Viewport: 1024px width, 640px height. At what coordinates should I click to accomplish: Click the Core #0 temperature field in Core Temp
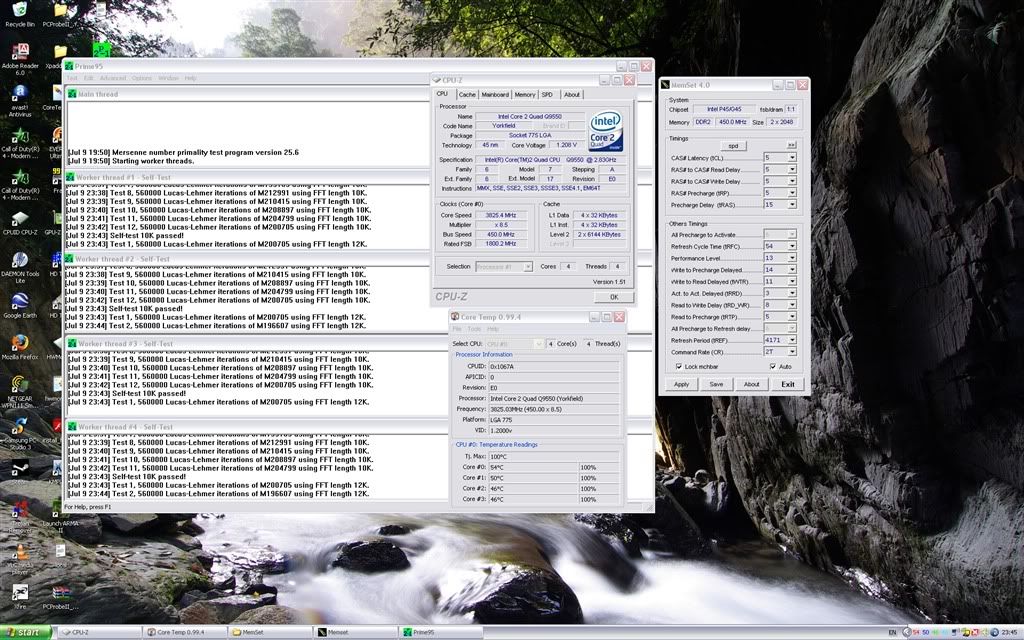[534, 468]
